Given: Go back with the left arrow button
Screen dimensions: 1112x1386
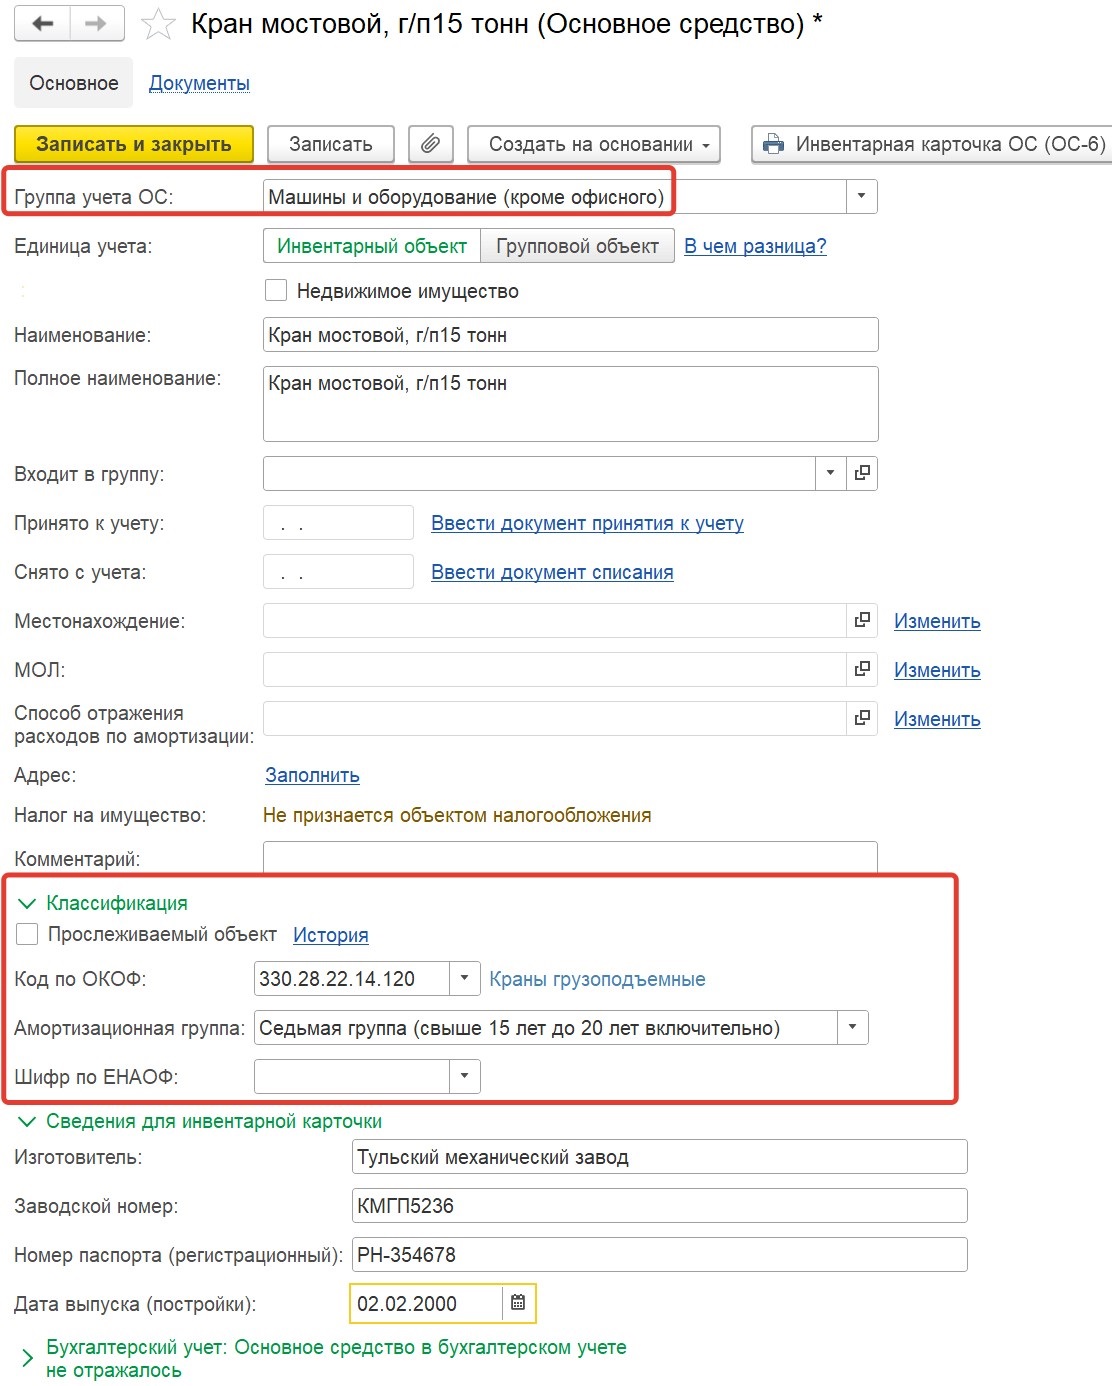Looking at the screenshot, I should coord(42,23).
